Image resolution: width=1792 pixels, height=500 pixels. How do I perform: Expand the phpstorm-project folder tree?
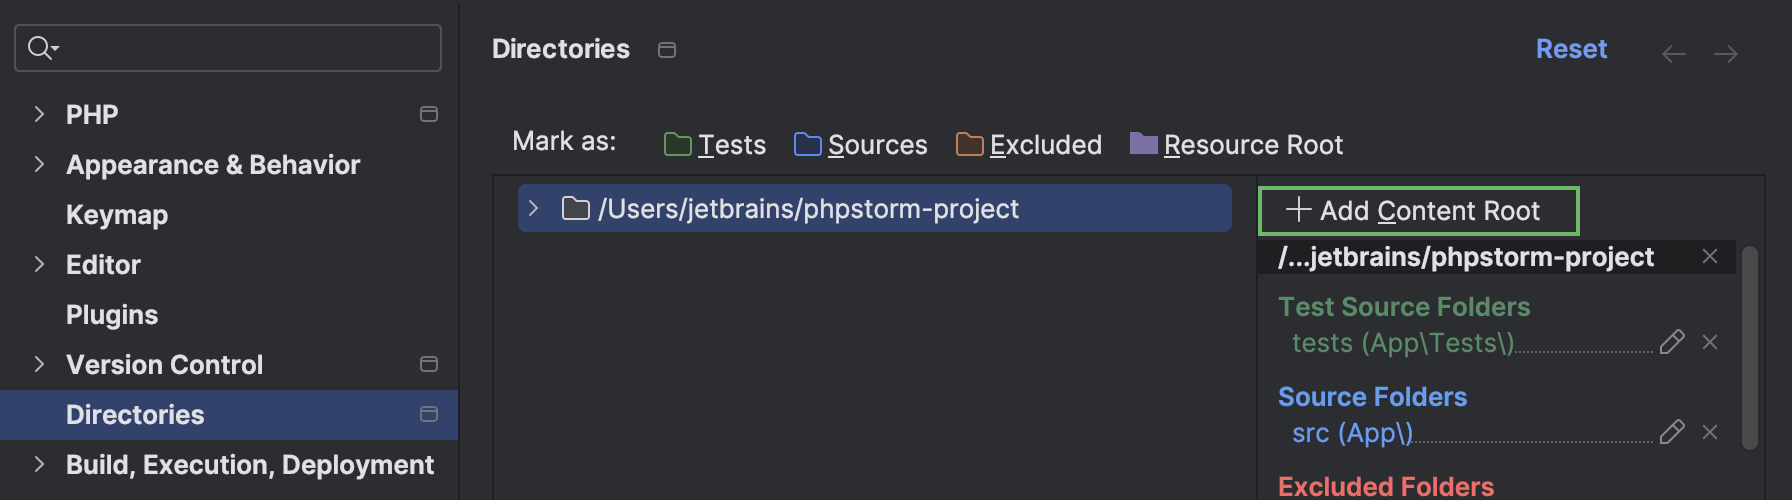click(534, 208)
